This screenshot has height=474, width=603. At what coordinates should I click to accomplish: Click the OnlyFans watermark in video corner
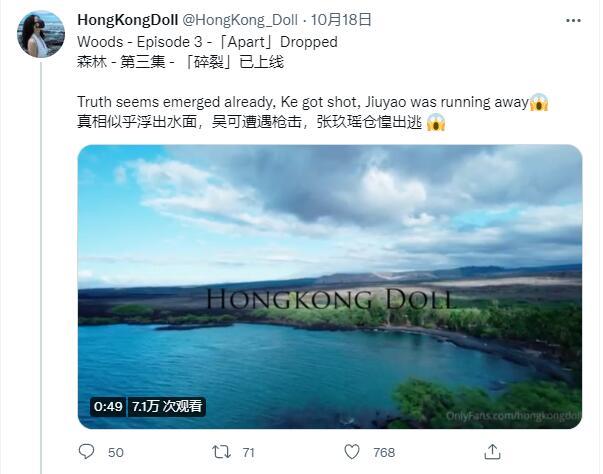pos(513,416)
